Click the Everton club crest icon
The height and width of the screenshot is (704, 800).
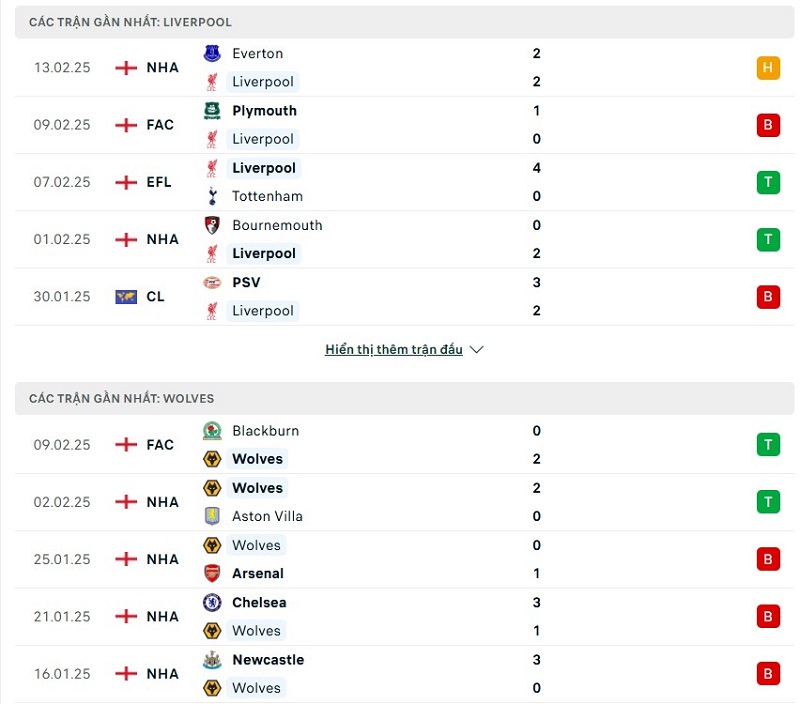(x=212, y=54)
